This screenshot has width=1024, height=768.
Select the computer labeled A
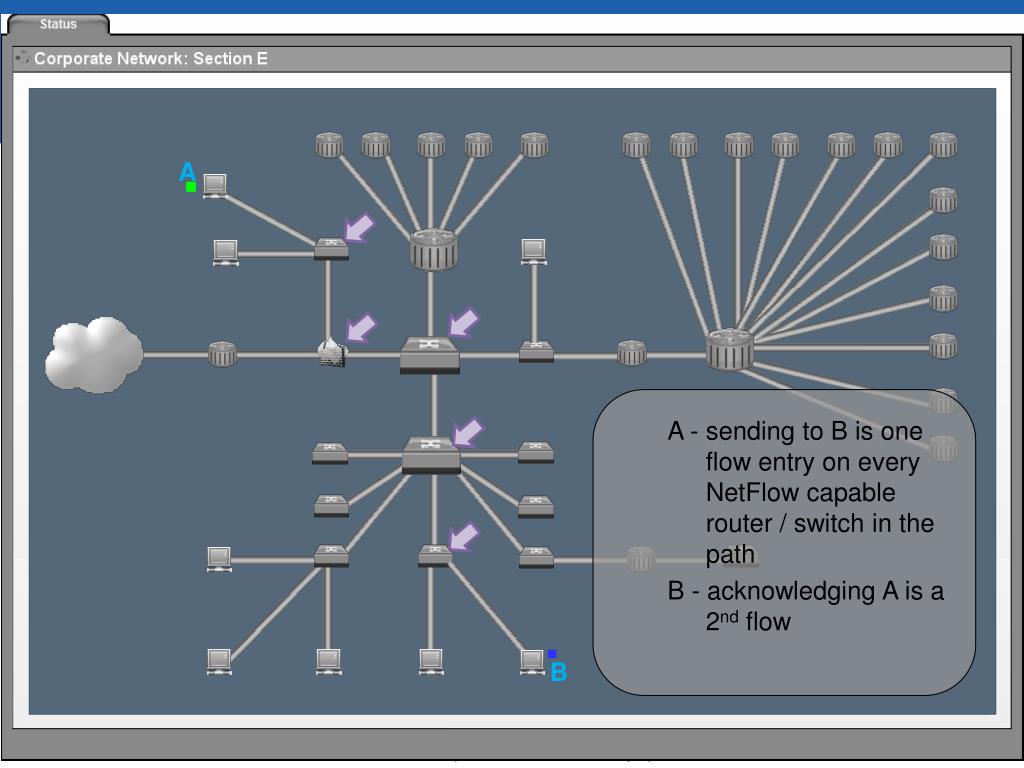[215, 185]
